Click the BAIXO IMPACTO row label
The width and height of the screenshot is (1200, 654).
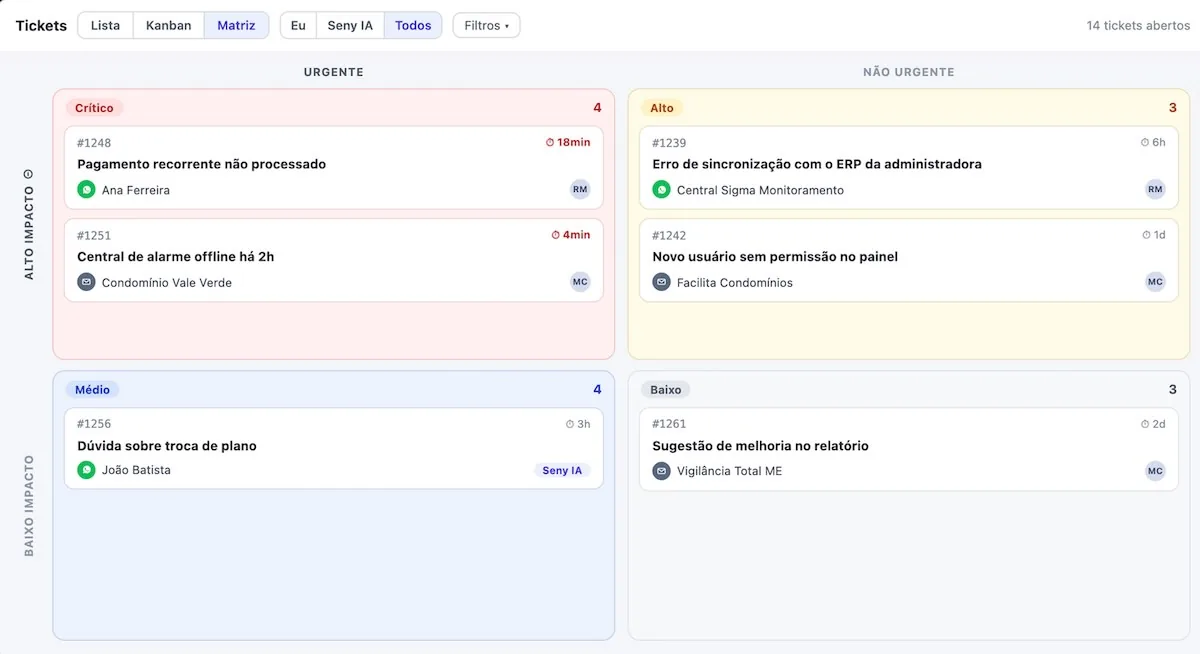point(29,506)
